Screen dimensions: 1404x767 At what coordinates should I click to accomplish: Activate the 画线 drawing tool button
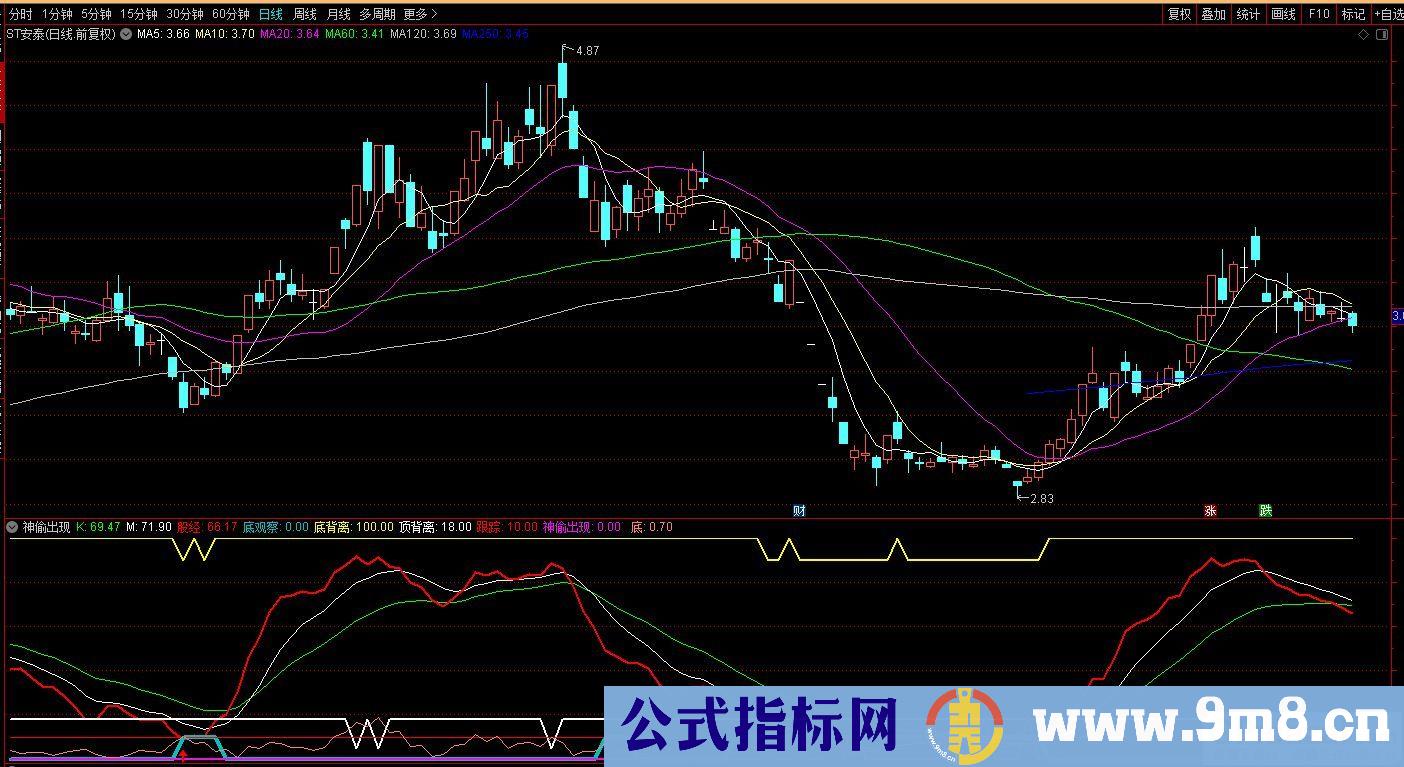pos(1283,14)
